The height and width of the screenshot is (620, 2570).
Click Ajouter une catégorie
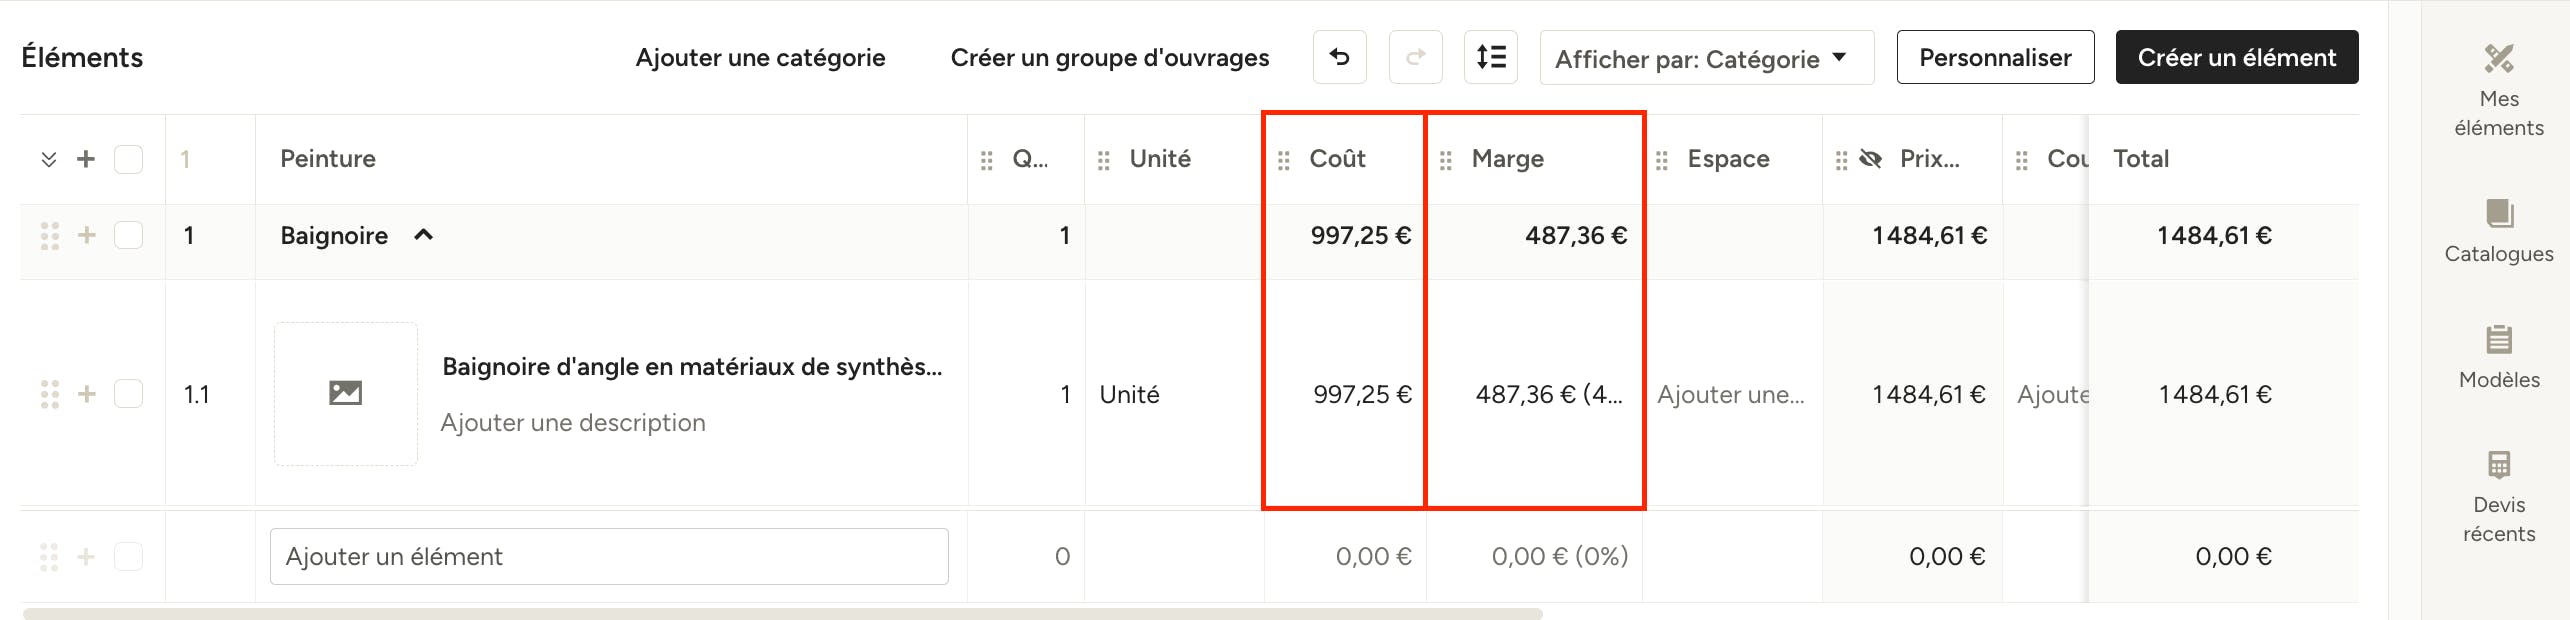(x=760, y=58)
